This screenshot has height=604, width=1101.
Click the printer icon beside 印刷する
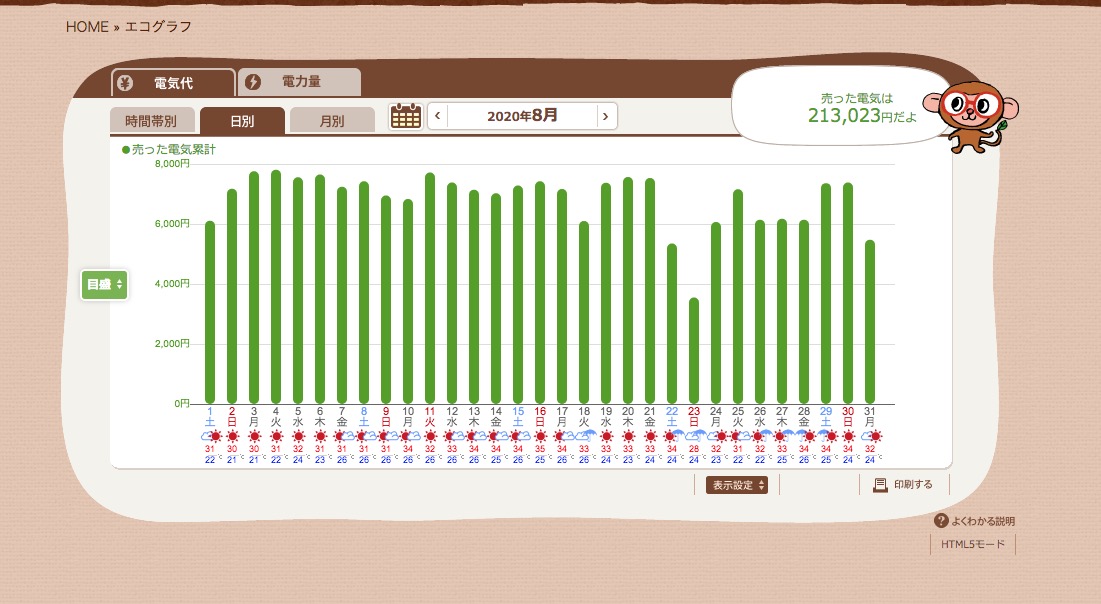tap(880, 485)
